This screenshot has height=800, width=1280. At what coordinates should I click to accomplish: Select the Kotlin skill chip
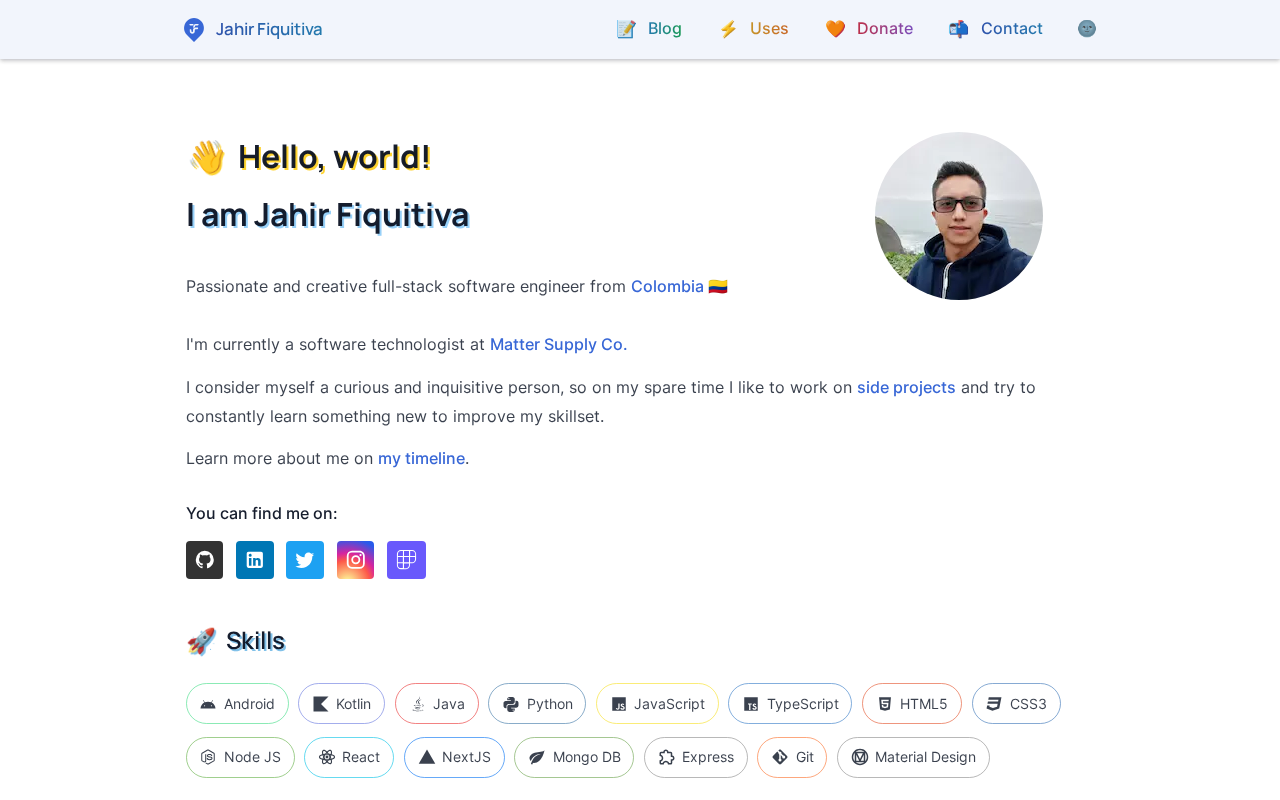tap(341, 704)
